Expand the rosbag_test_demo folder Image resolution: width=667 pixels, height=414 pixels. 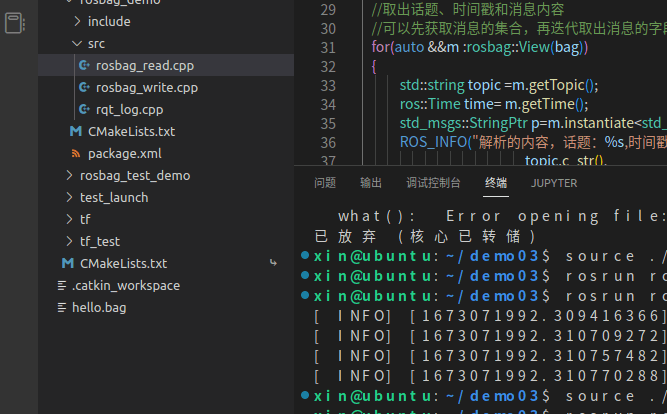(x=69, y=175)
